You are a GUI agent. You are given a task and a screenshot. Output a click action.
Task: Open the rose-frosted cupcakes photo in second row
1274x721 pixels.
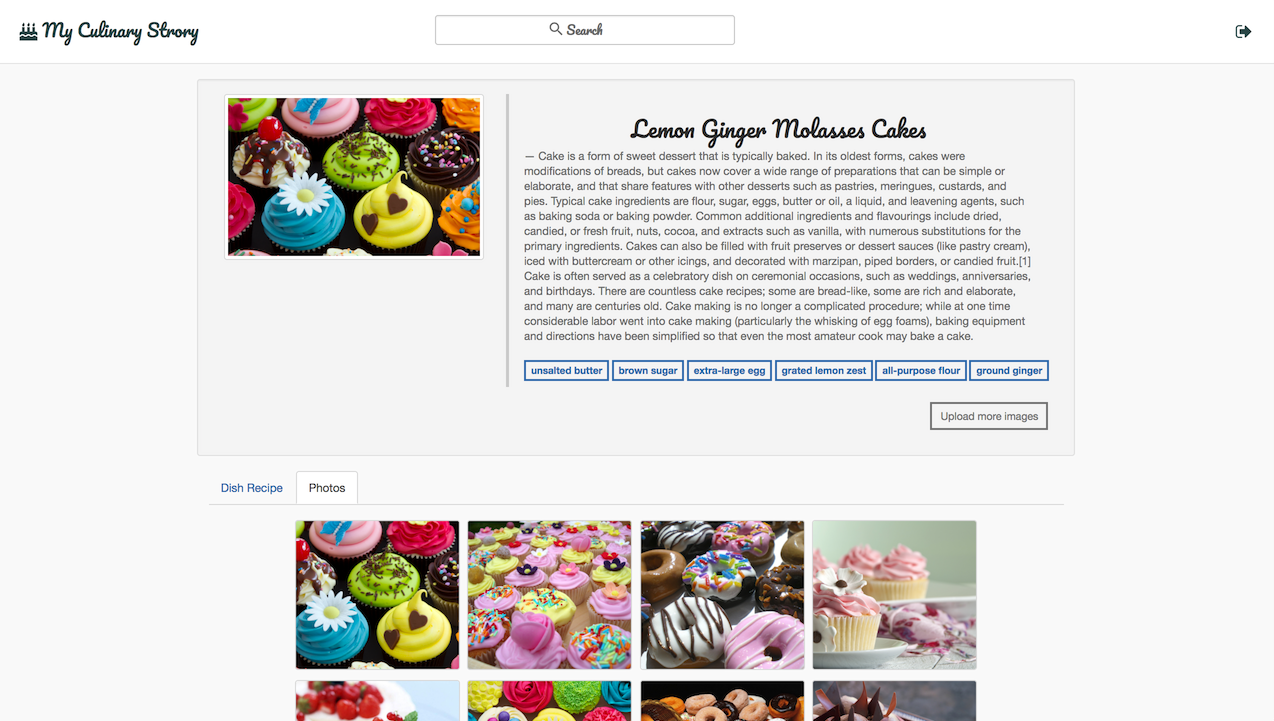click(x=550, y=701)
